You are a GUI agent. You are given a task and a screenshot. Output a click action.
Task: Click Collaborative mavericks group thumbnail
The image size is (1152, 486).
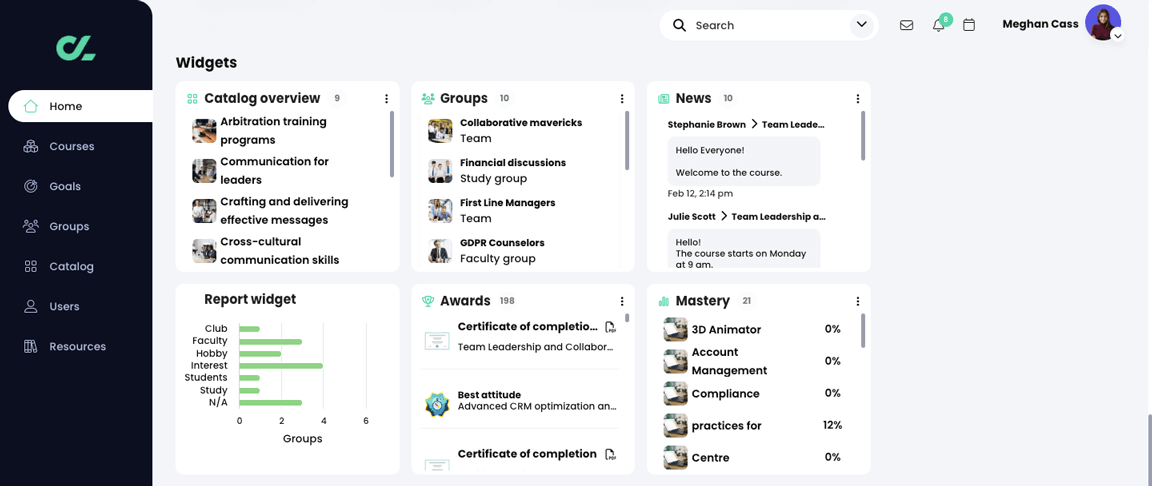440,131
